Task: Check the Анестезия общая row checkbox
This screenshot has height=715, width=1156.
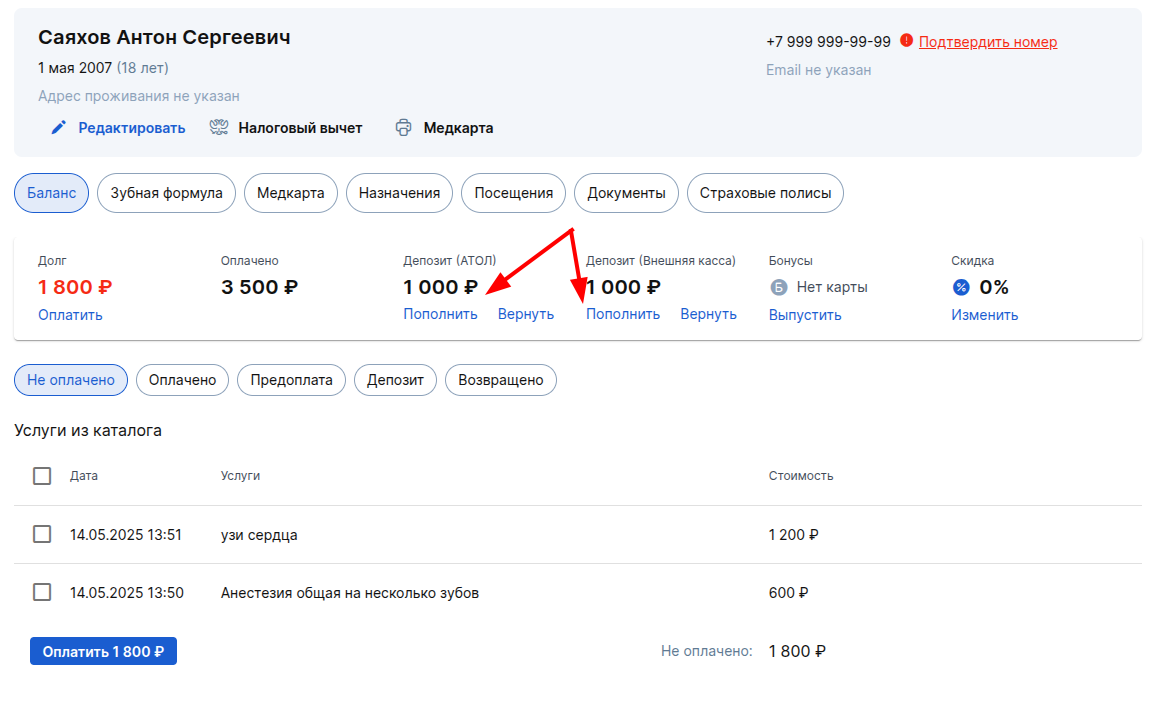Action: [x=42, y=593]
